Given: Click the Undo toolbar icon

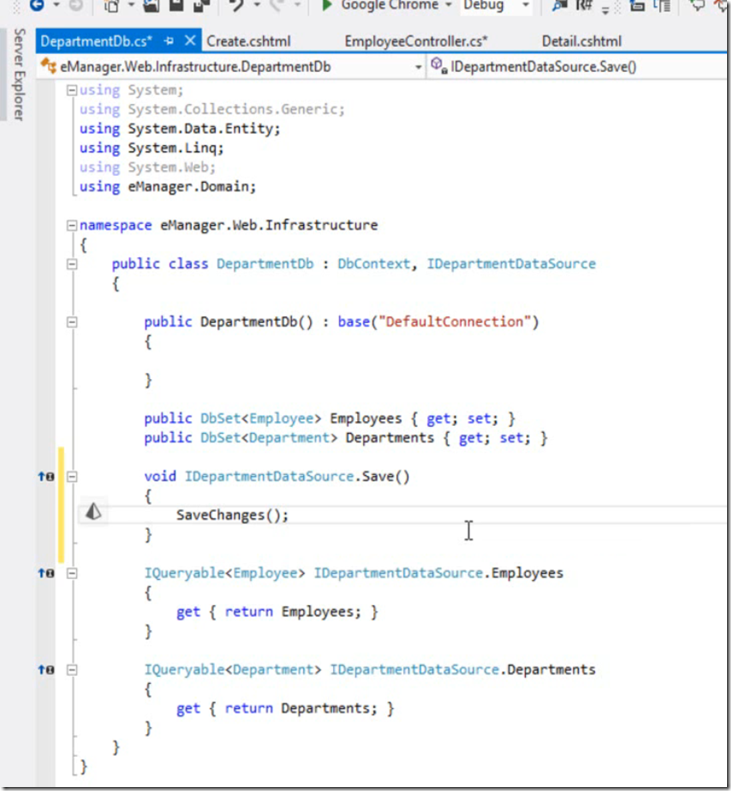Looking at the screenshot, I should click(x=236, y=5).
